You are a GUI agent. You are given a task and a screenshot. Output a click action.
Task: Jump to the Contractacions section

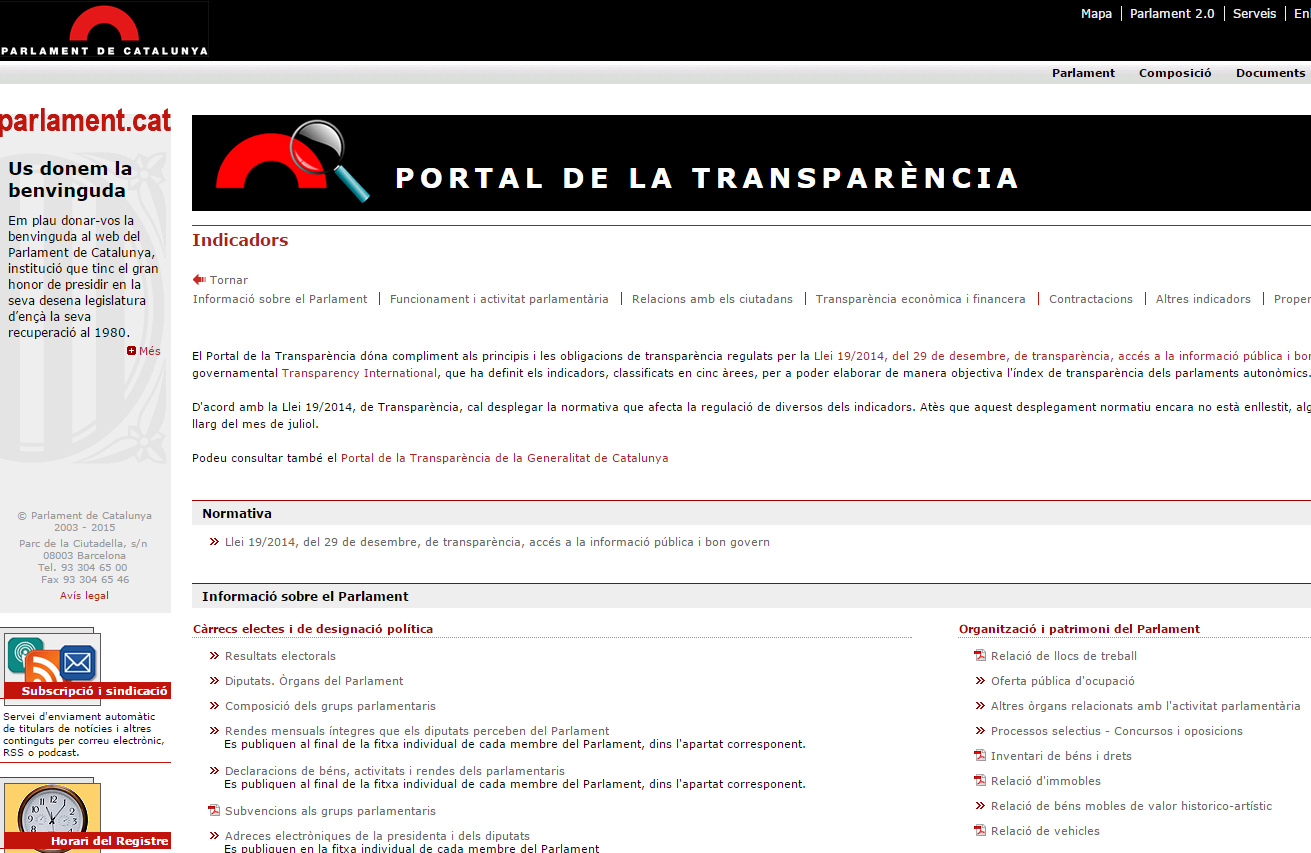(1091, 299)
